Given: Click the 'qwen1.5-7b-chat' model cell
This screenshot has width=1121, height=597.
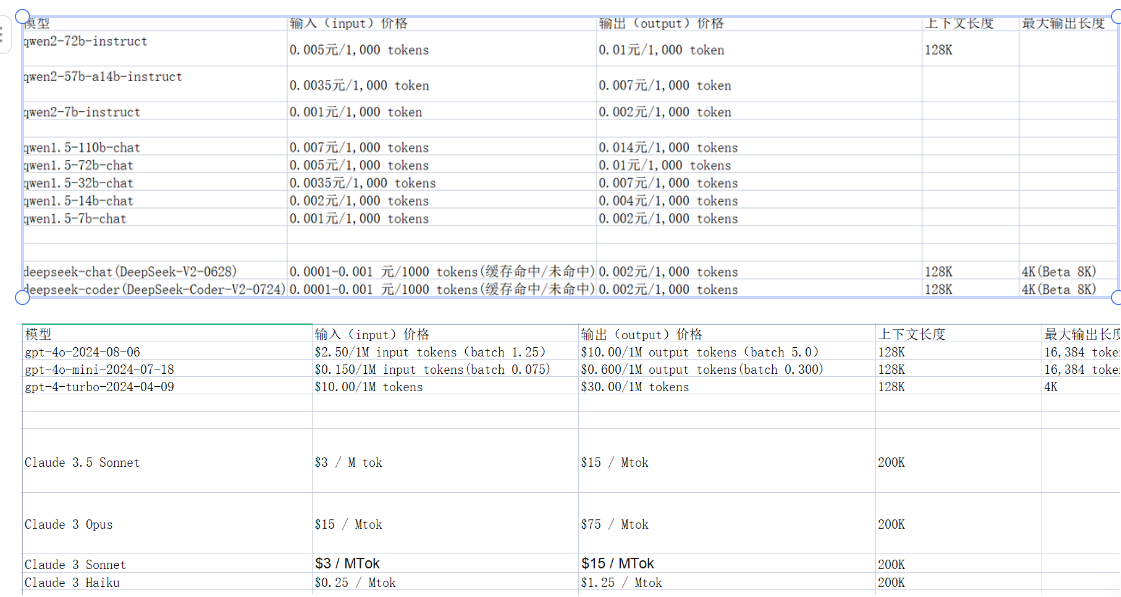Looking at the screenshot, I should (x=75, y=219).
